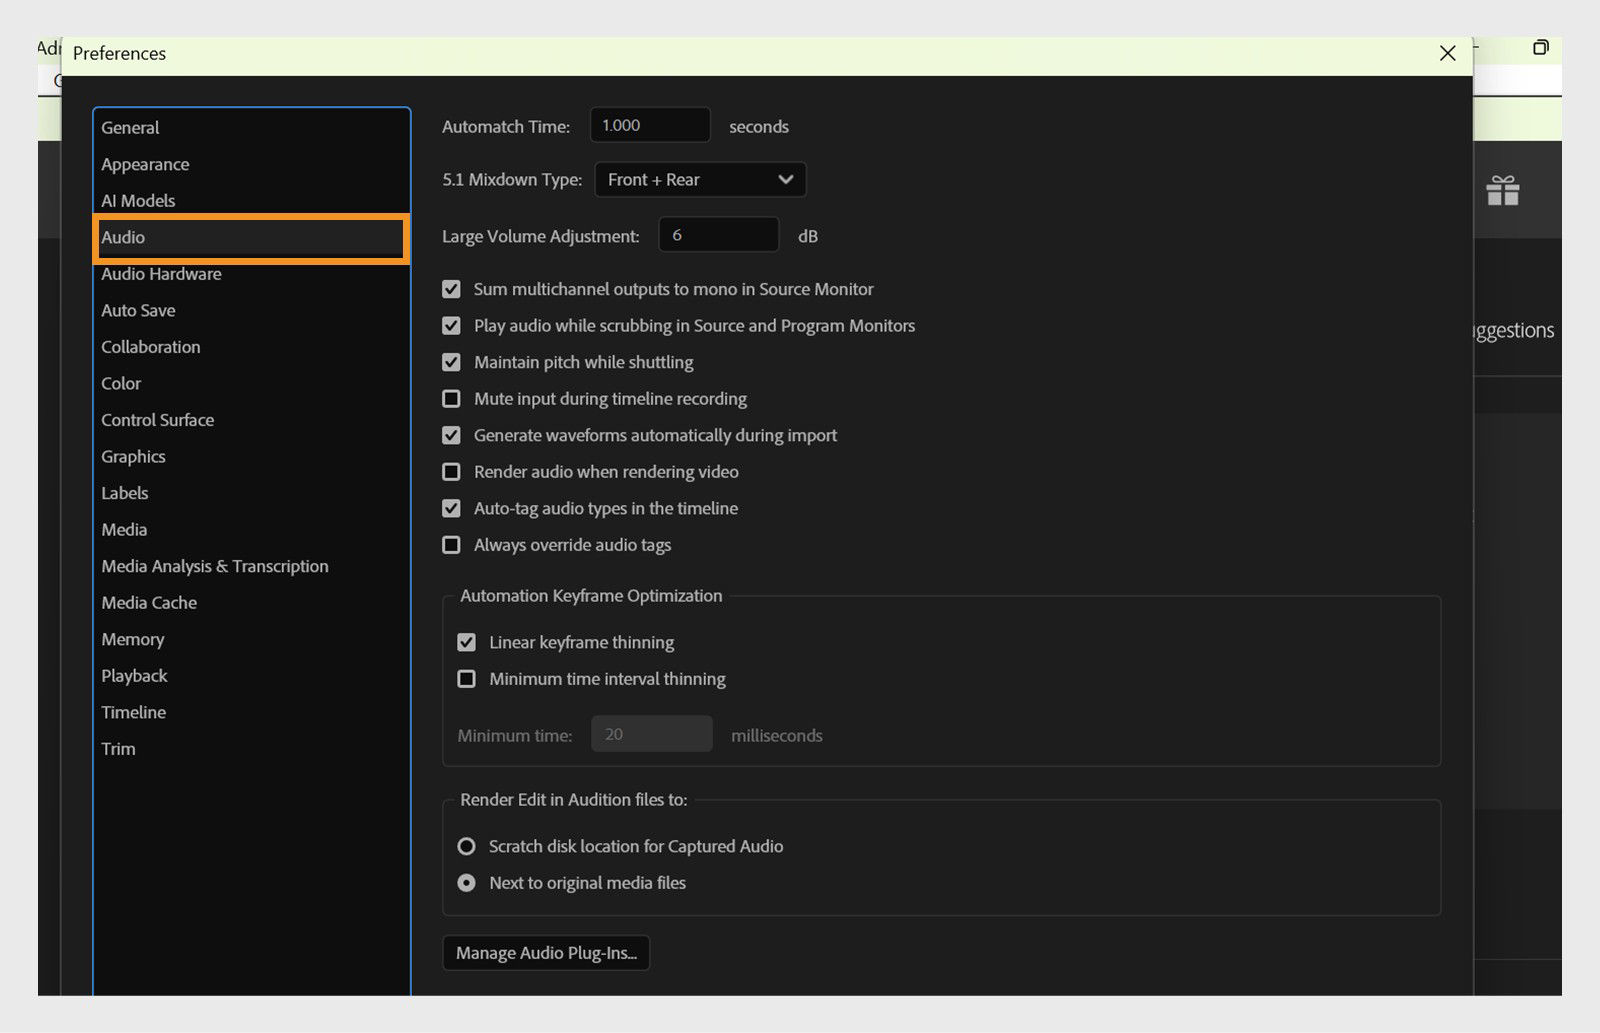Switch to Playback preferences
The image size is (1600, 1033).
(134, 675)
